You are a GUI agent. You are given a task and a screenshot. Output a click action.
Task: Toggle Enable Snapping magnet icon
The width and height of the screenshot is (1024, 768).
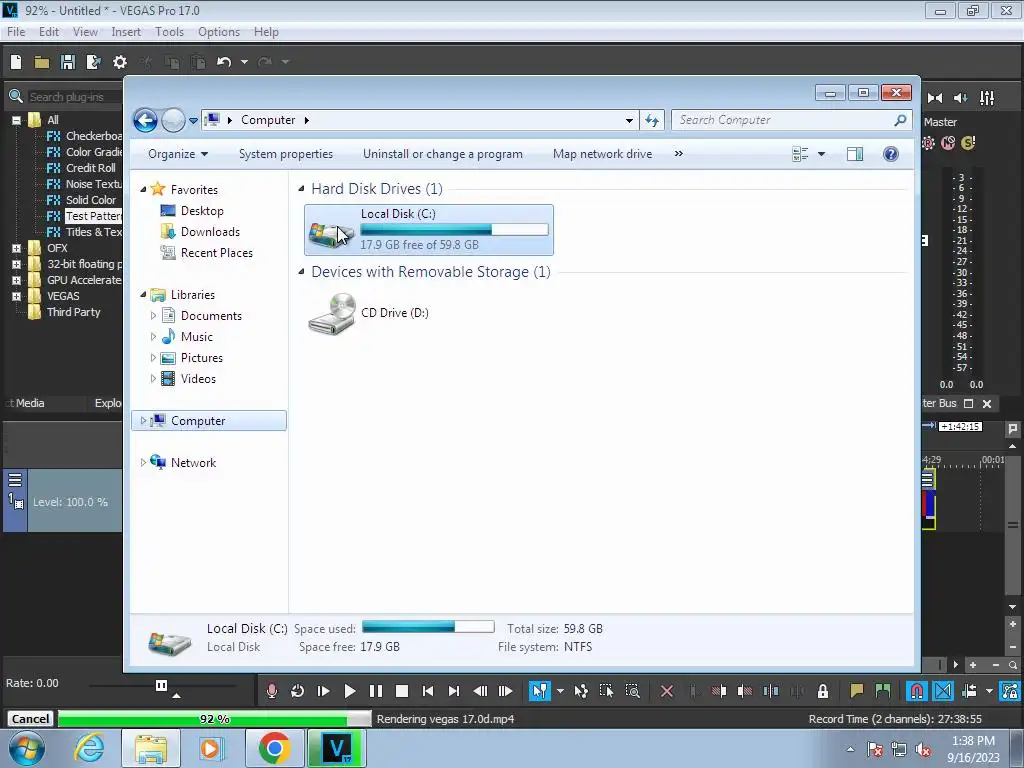[917, 691]
